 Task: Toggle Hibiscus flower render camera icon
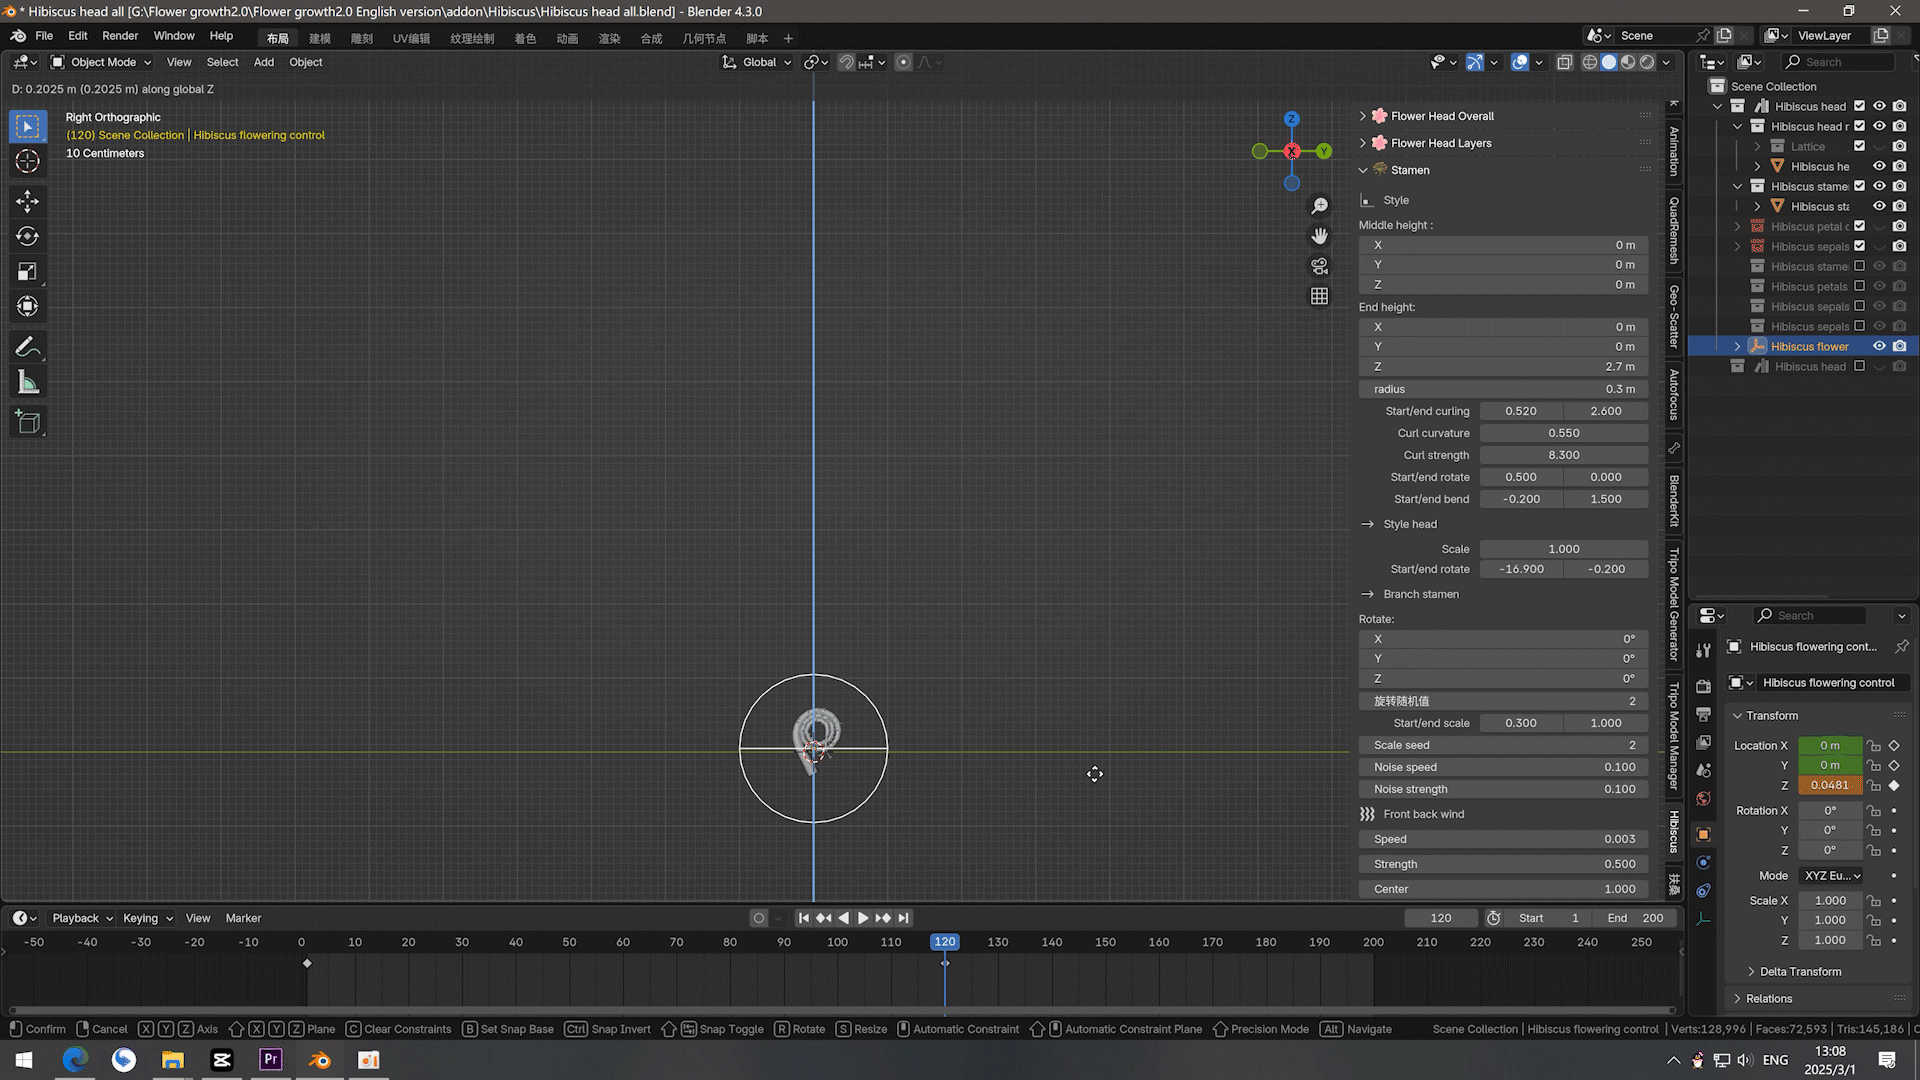point(1900,346)
